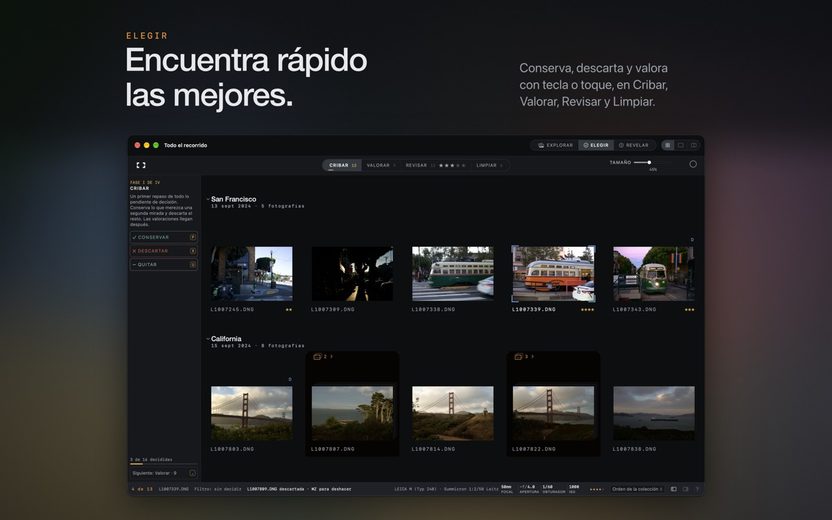Image resolution: width=832 pixels, height=520 pixels.
Task: Click the three stars under L1007343.DNG
Action: [x=689, y=309]
